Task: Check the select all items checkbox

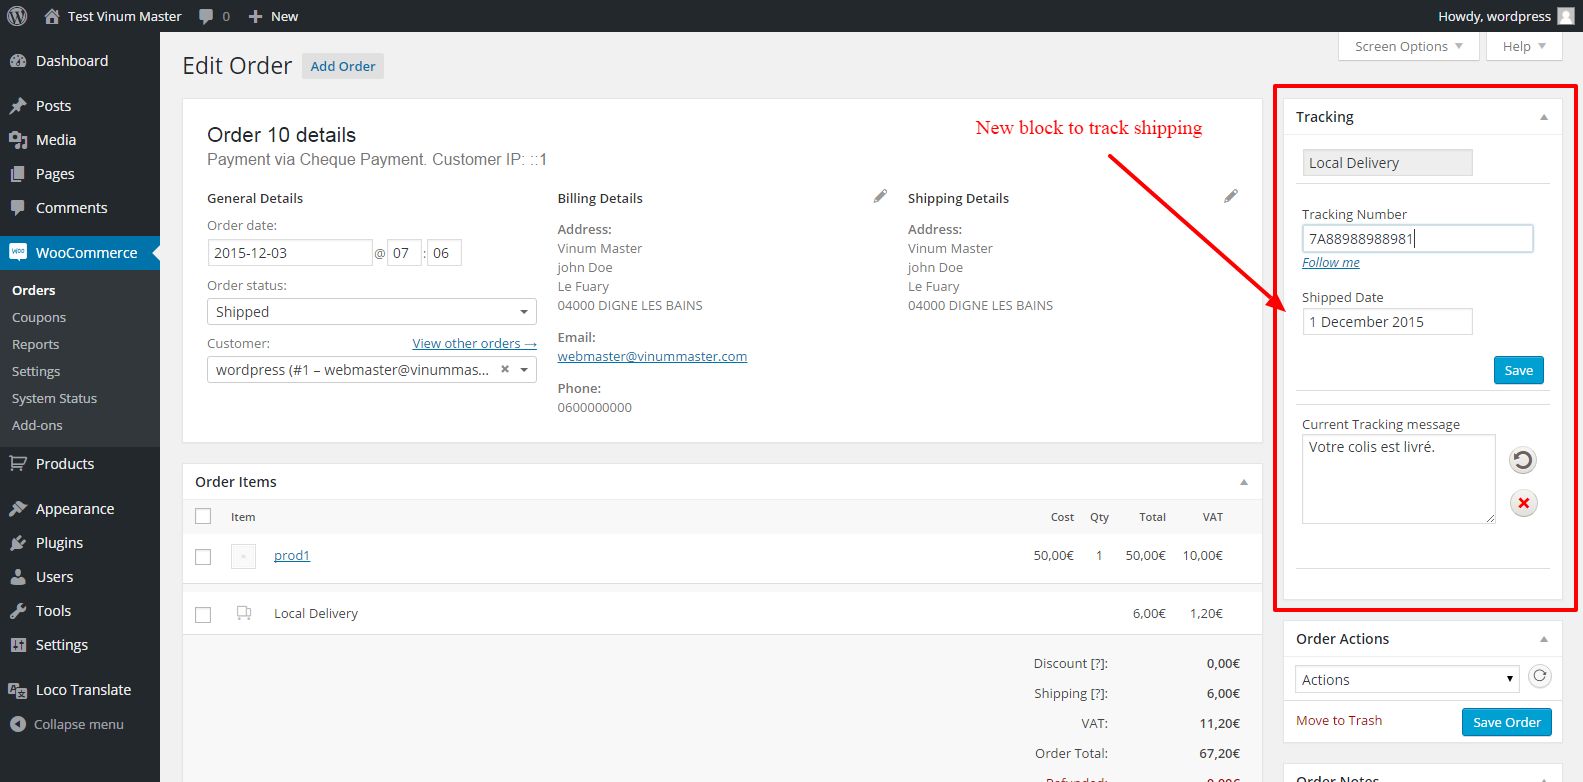Action: (203, 517)
